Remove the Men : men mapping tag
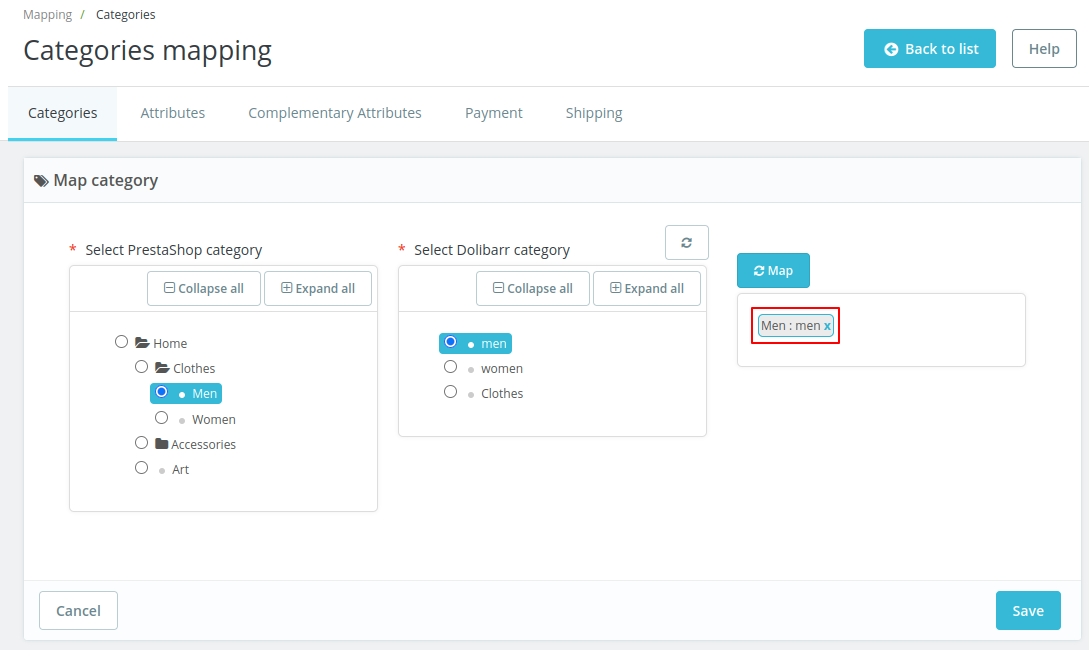 (x=827, y=326)
